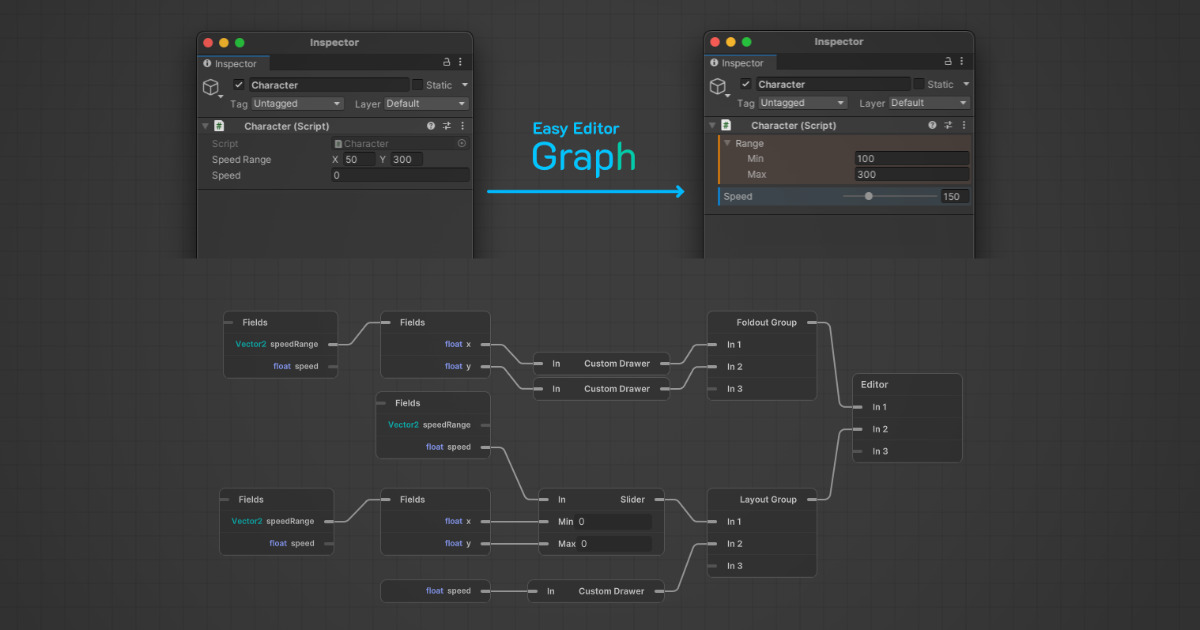
Task: Click the Speed slider handle in the right Inspector
Action: tap(869, 196)
